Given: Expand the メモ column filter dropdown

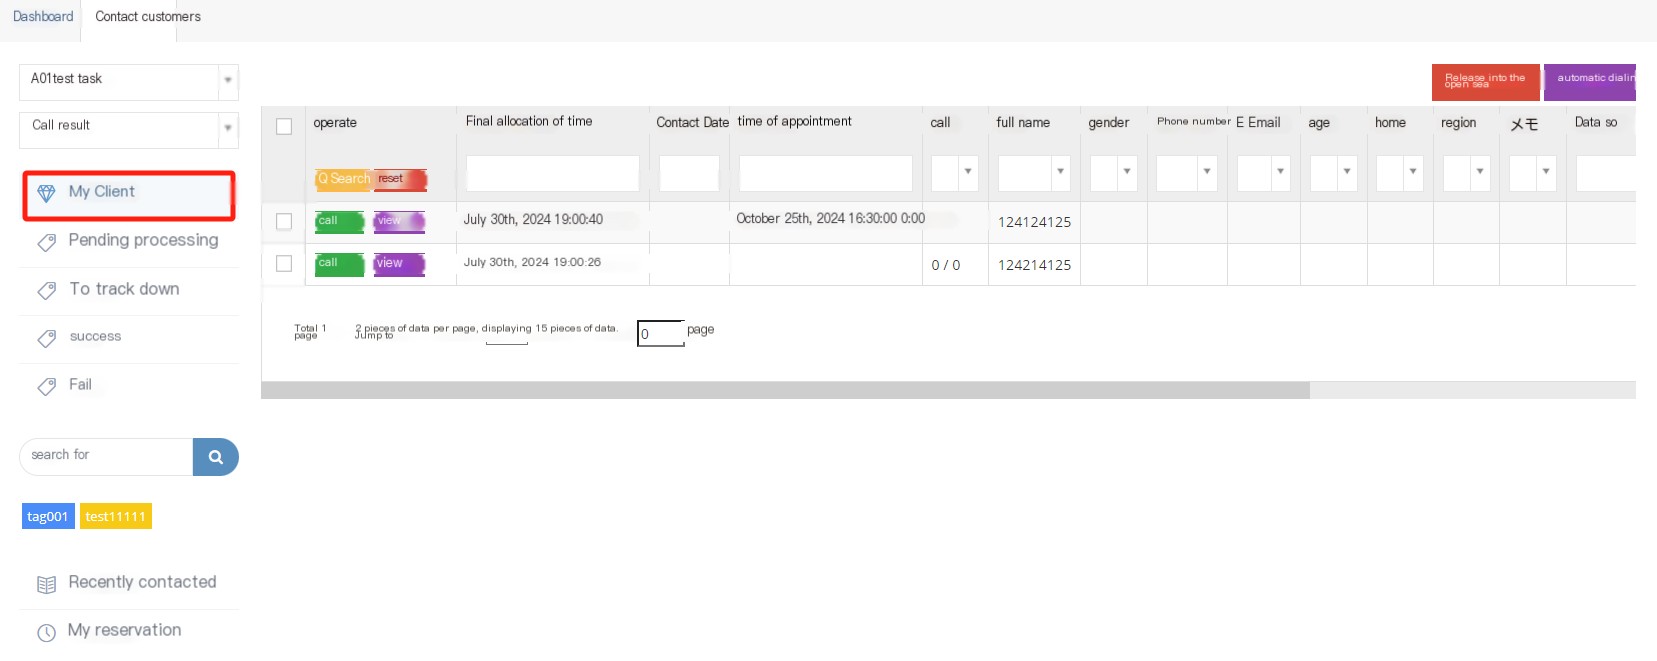Looking at the screenshot, I should (x=1546, y=172).
